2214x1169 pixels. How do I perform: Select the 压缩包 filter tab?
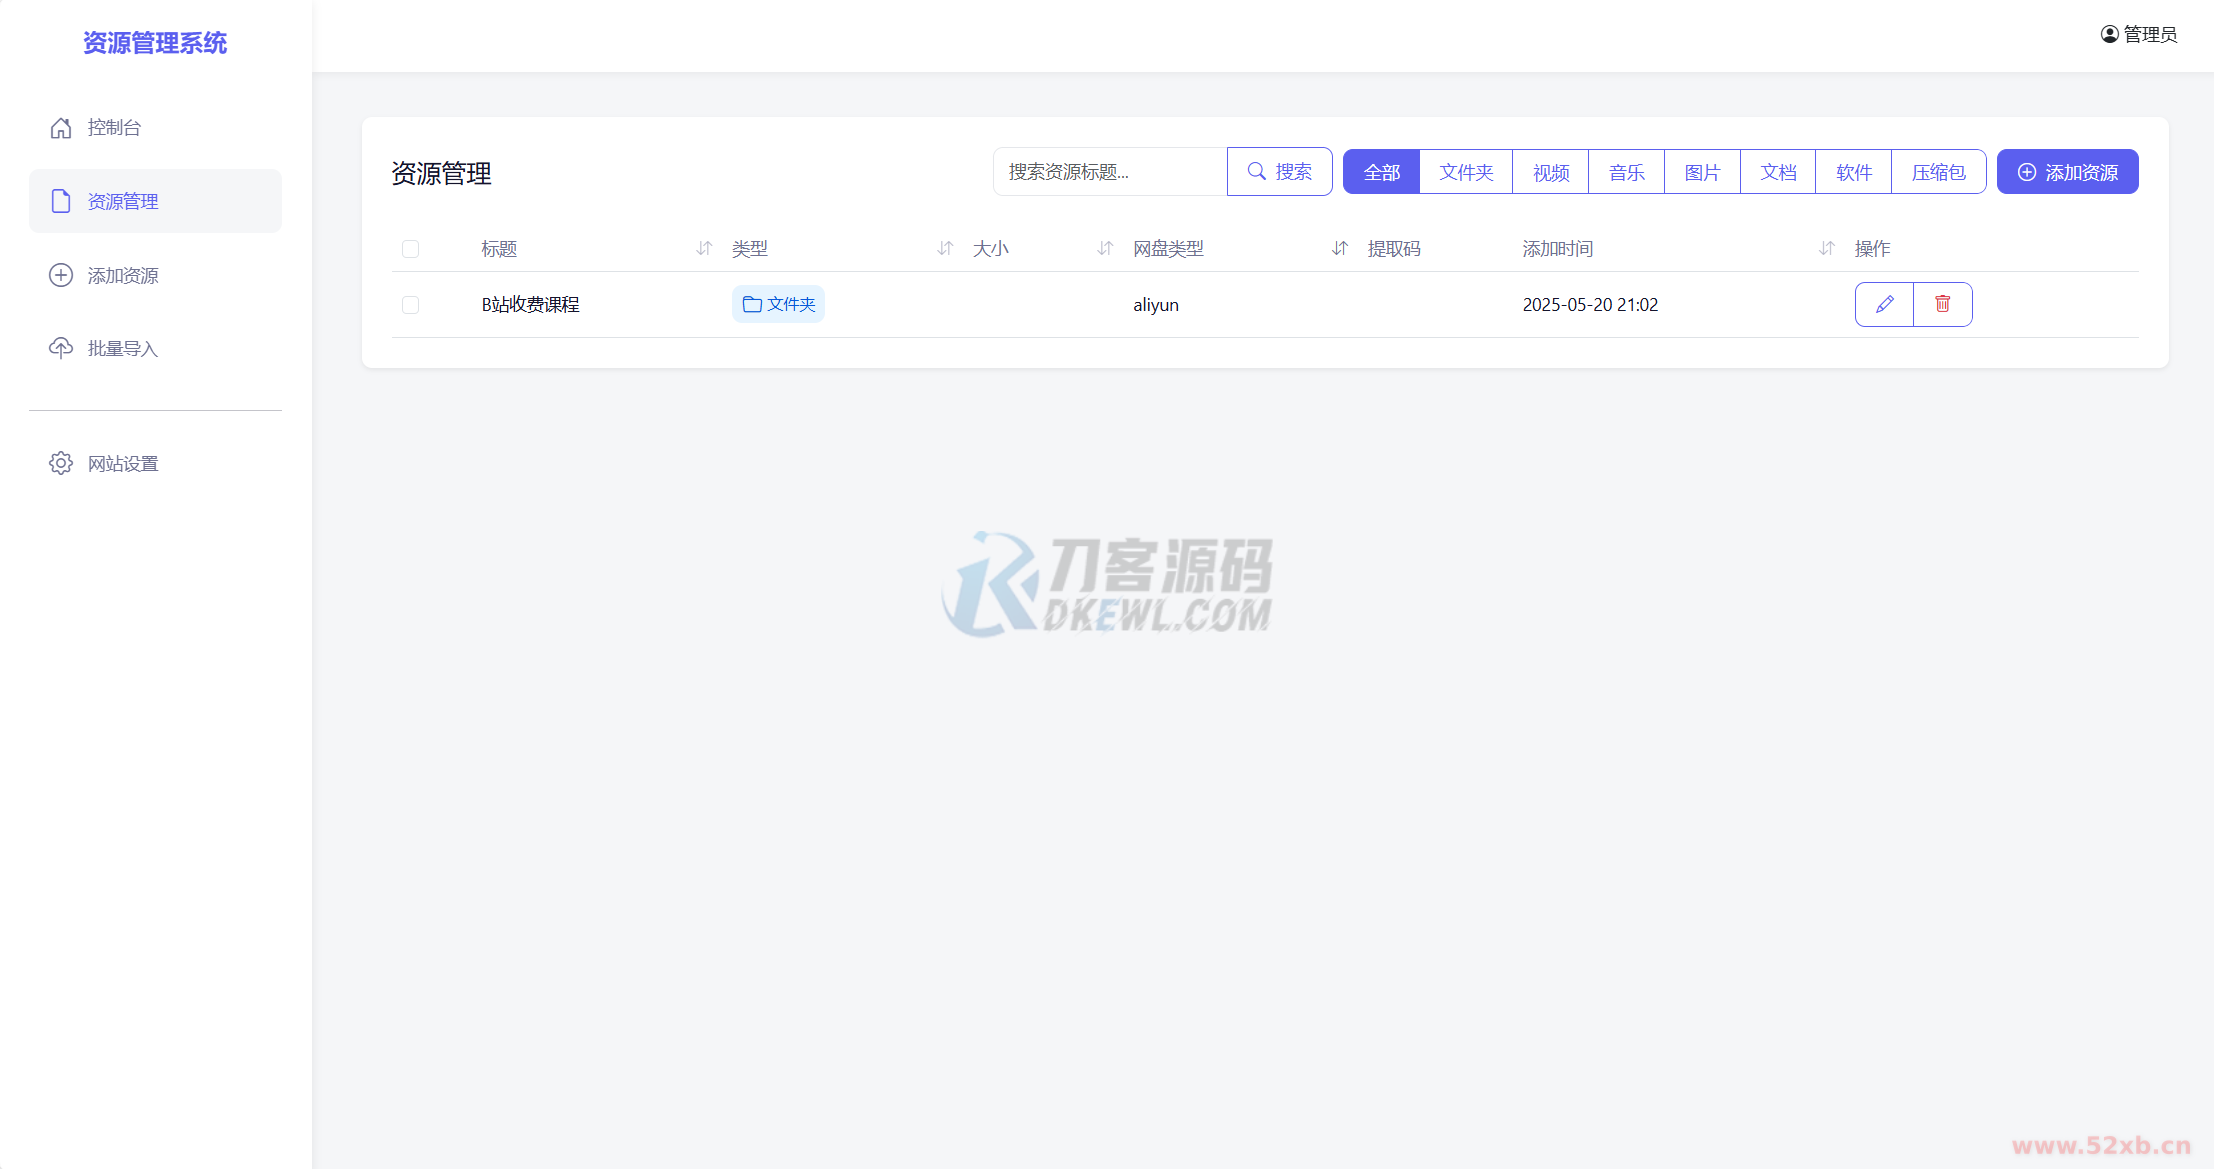(x=1937, y=172)
